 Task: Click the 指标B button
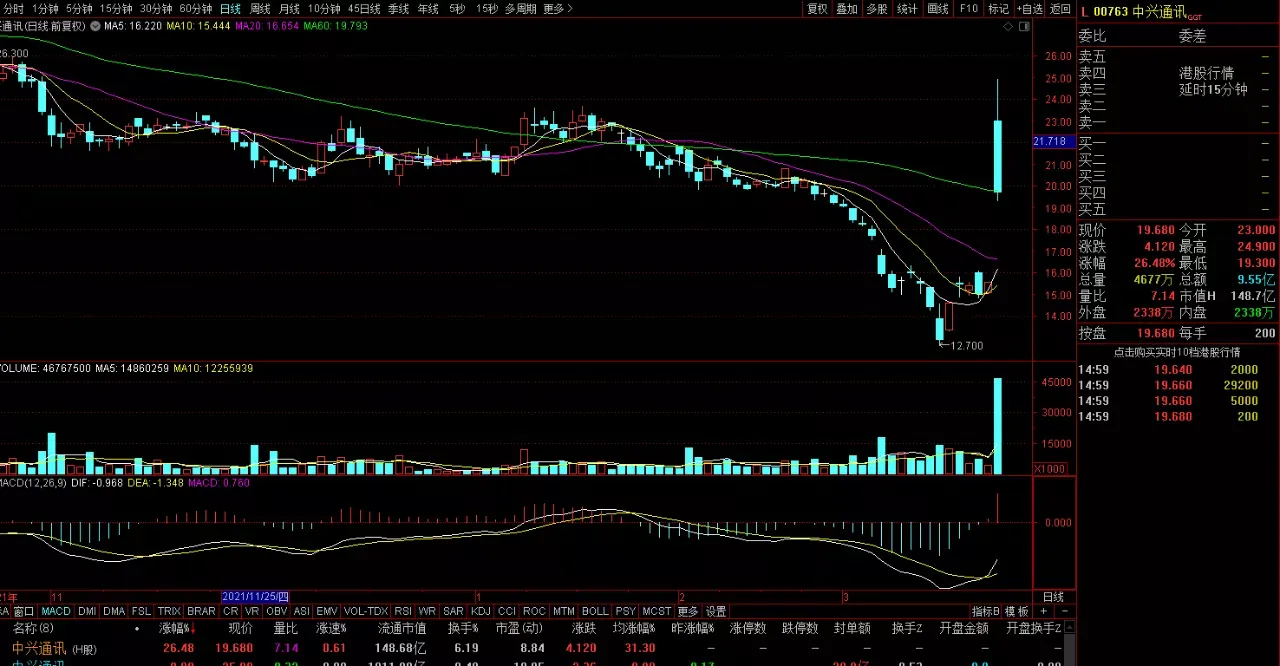pyautogui.click(x=985, y=611)
